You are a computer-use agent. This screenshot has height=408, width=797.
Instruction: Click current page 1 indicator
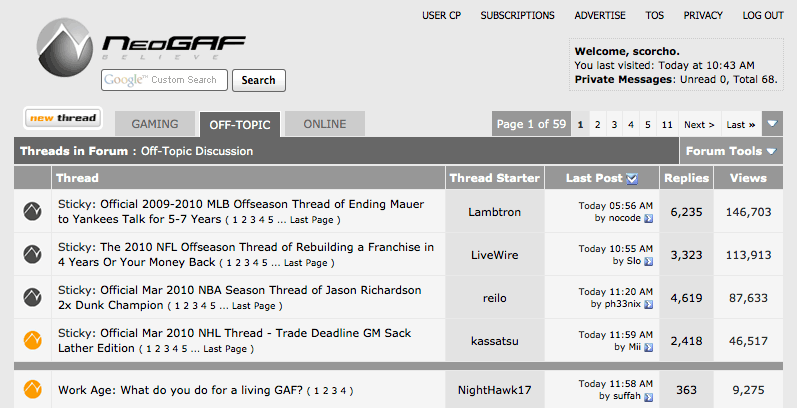point(580,124)
